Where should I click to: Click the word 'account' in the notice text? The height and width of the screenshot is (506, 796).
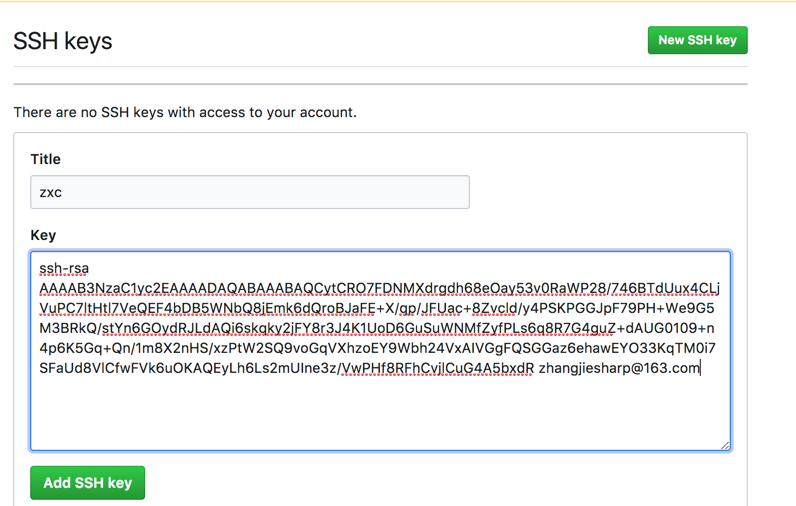point(324,112)
